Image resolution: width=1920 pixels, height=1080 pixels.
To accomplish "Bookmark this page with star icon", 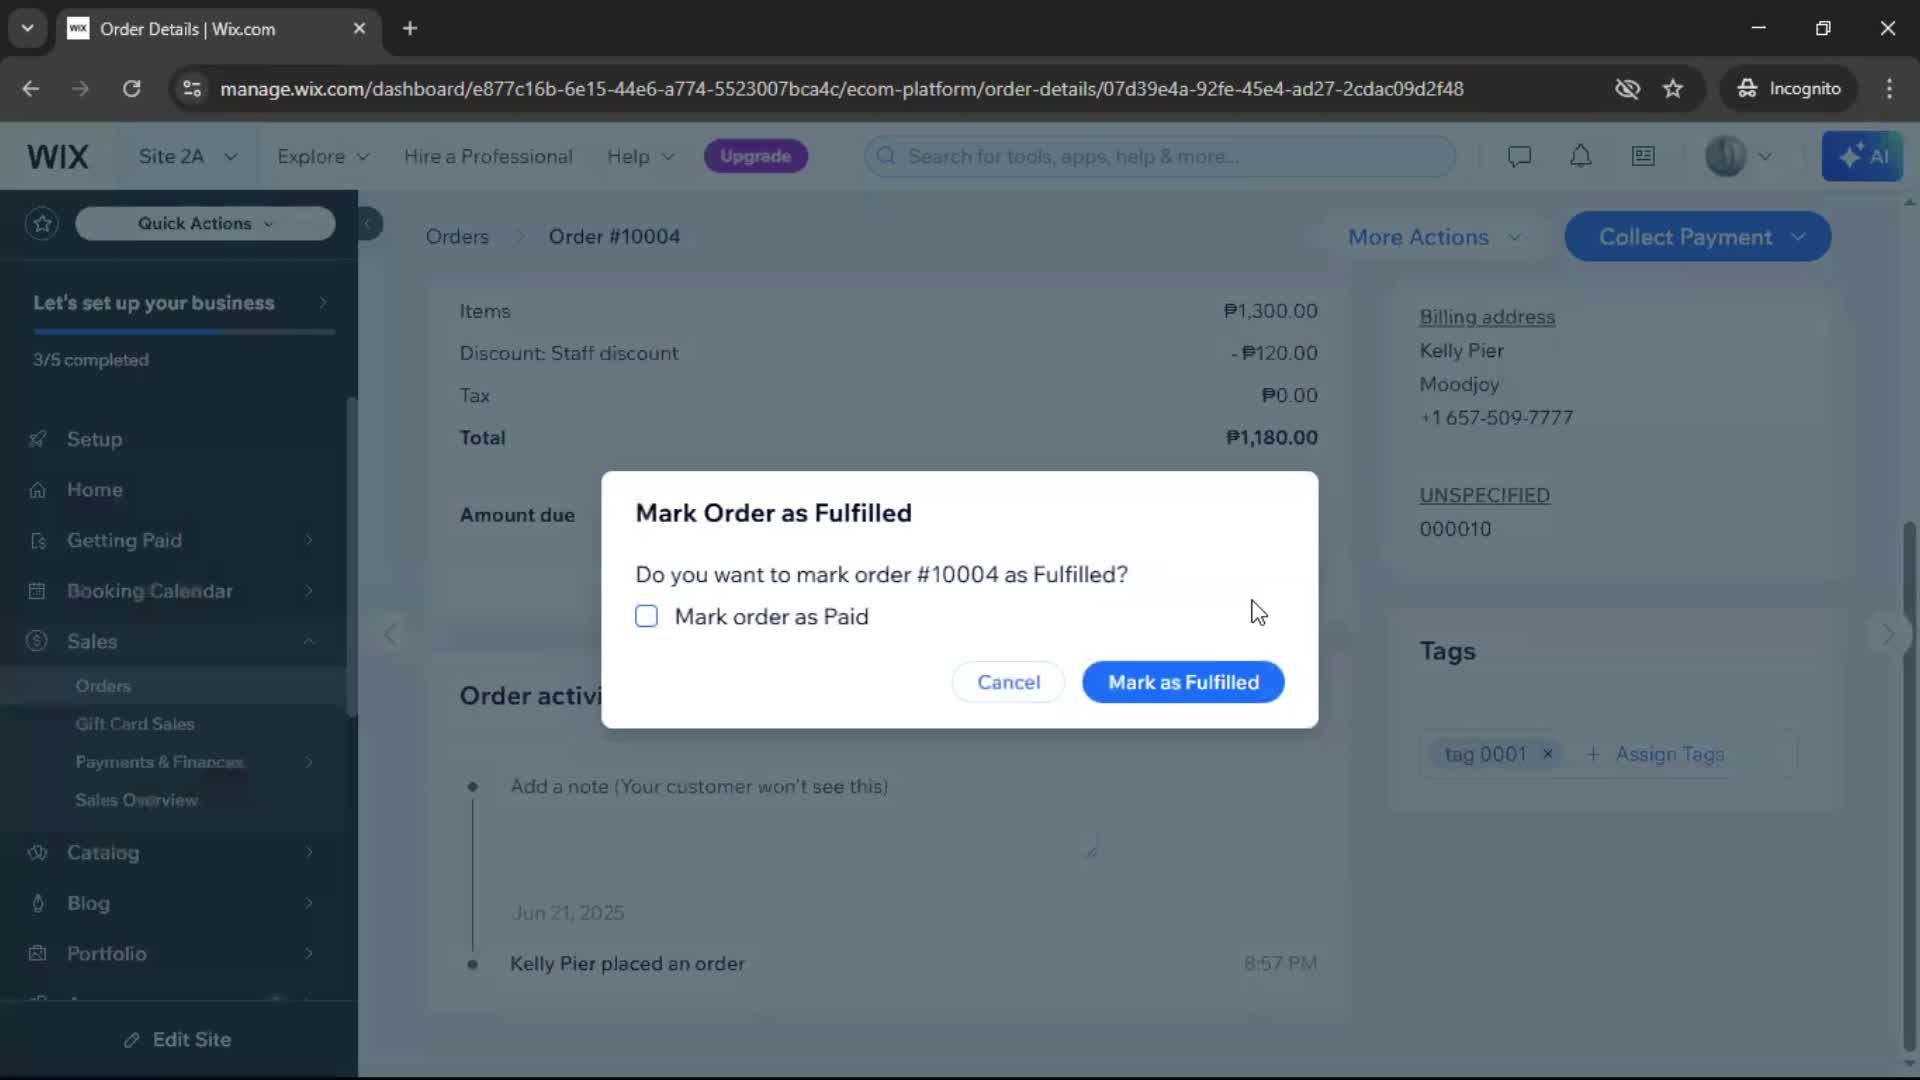I will pyautogui.click(x=1672, y=89).
